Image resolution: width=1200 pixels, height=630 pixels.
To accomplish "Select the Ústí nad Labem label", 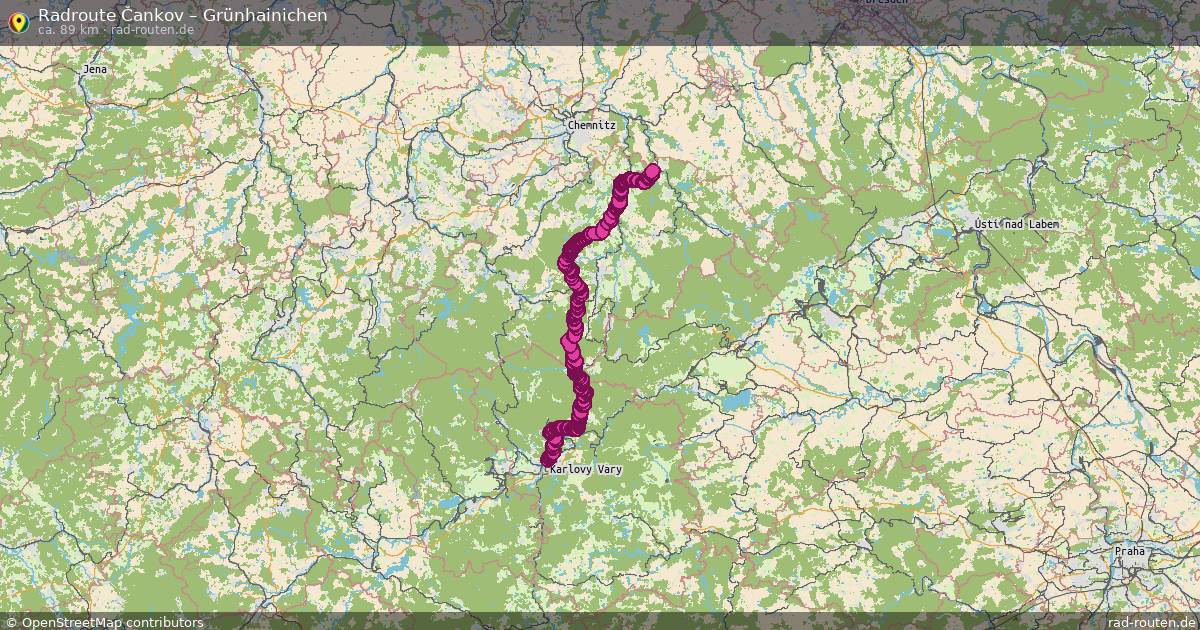I will coord(1016,224).
